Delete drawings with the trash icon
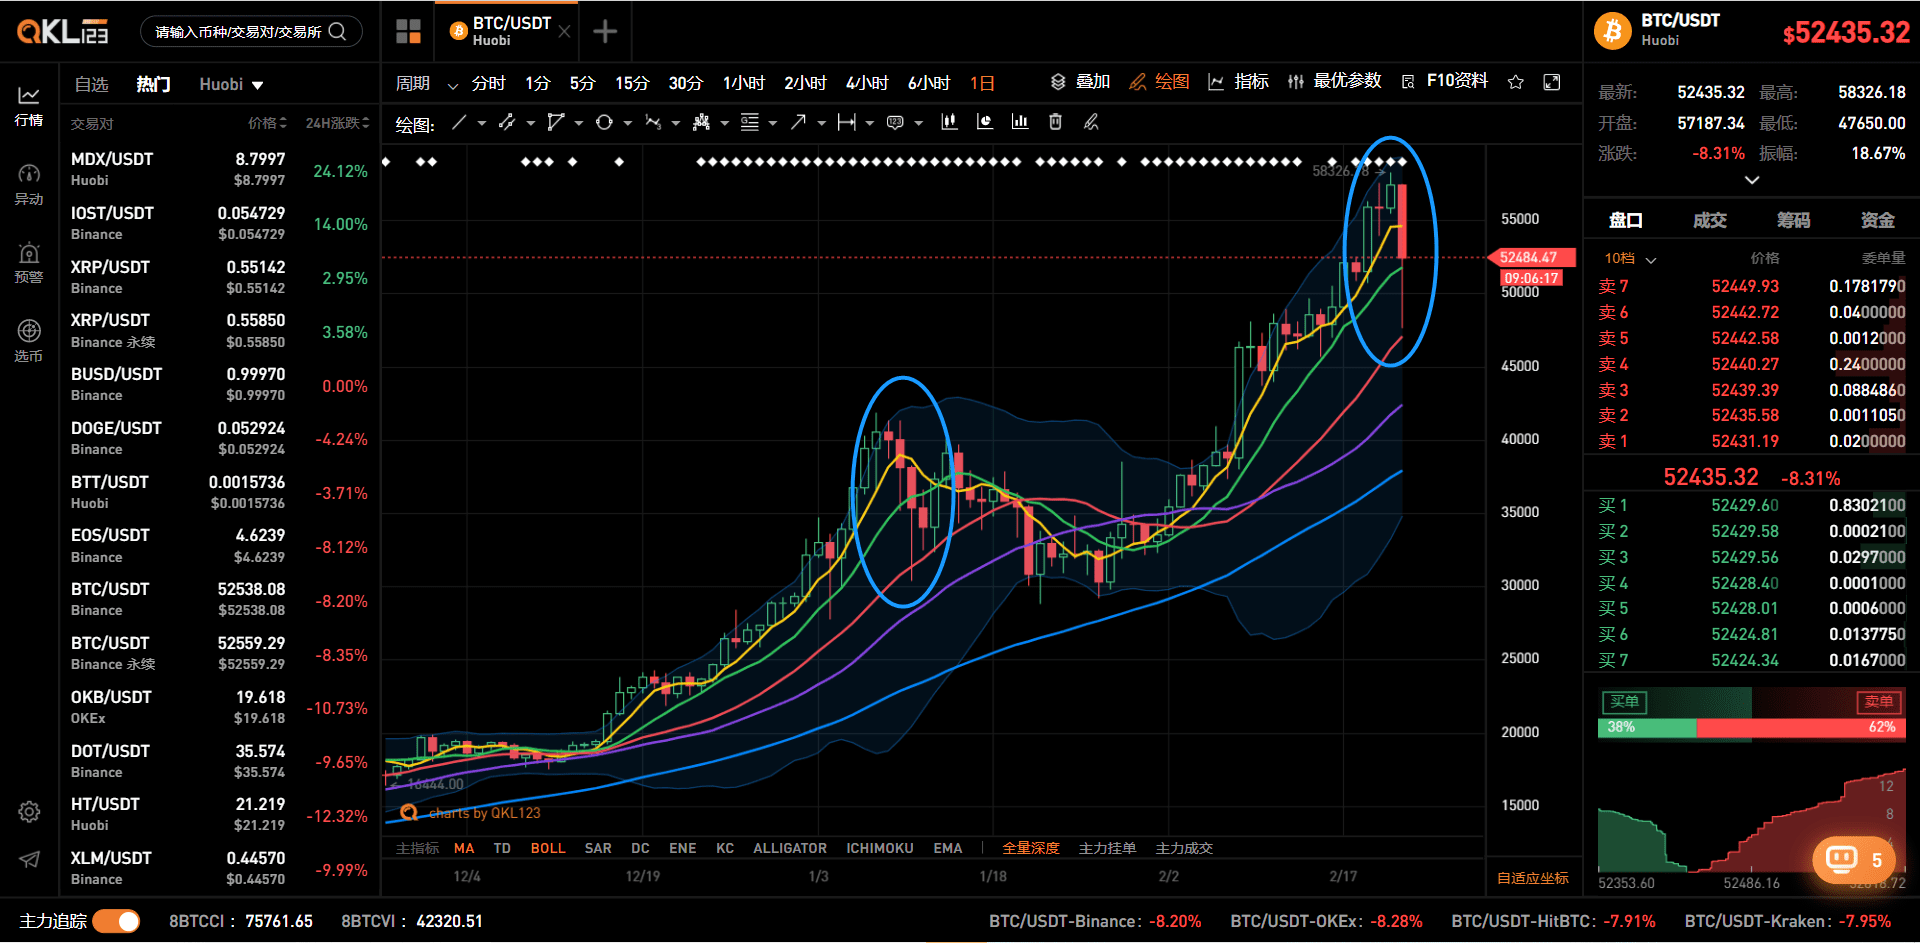Screen dimensions: 1920x943 point(1055,122)
